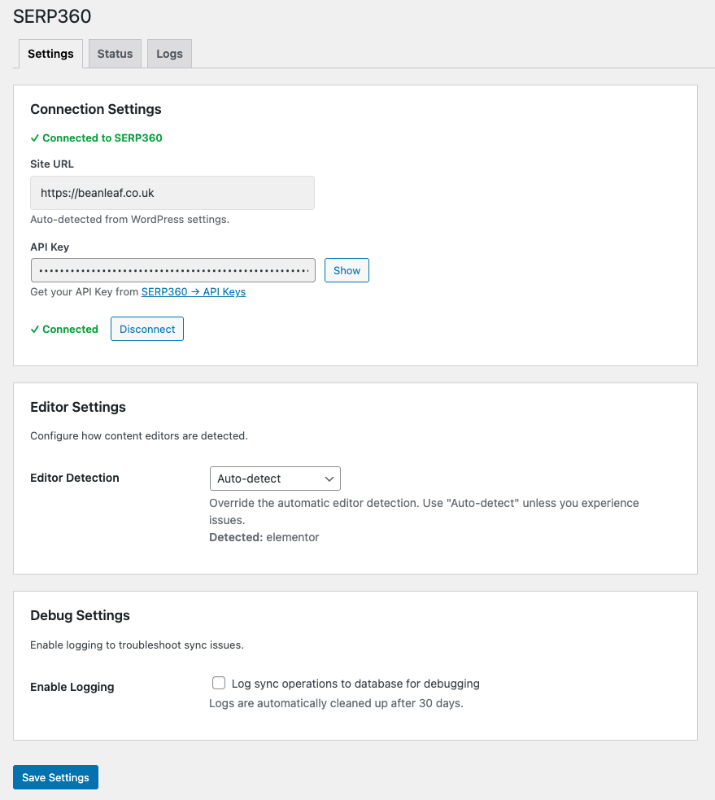
Task: Select the Settings tab
Action: pyautogui.click(x=51, y=54)
